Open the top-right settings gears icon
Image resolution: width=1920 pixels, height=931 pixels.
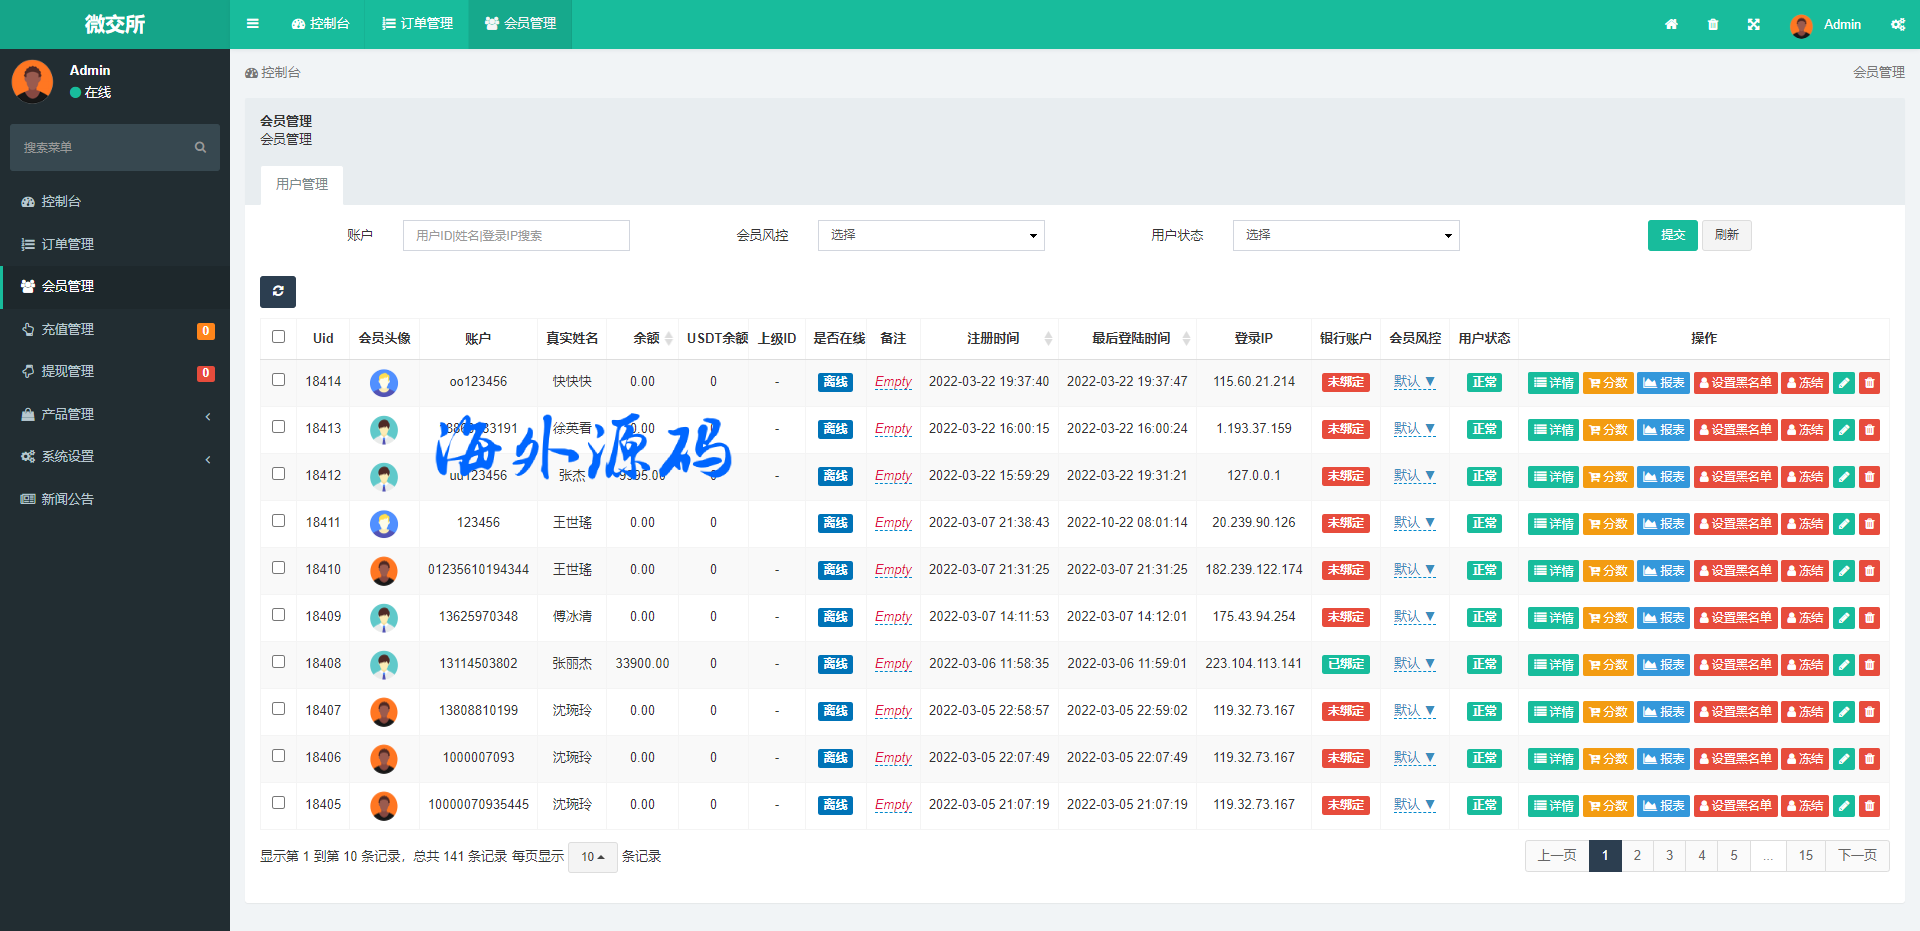click(1897, 24)
